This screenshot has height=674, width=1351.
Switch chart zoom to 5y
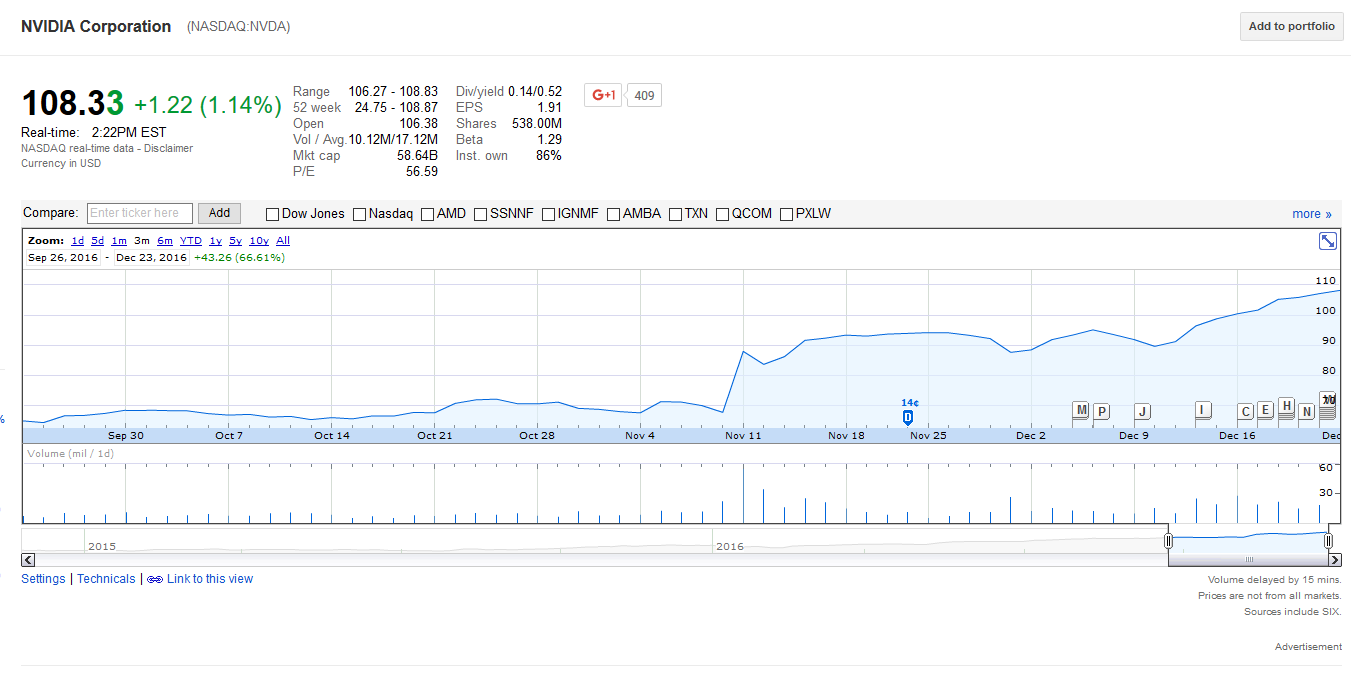pos(235,241)
